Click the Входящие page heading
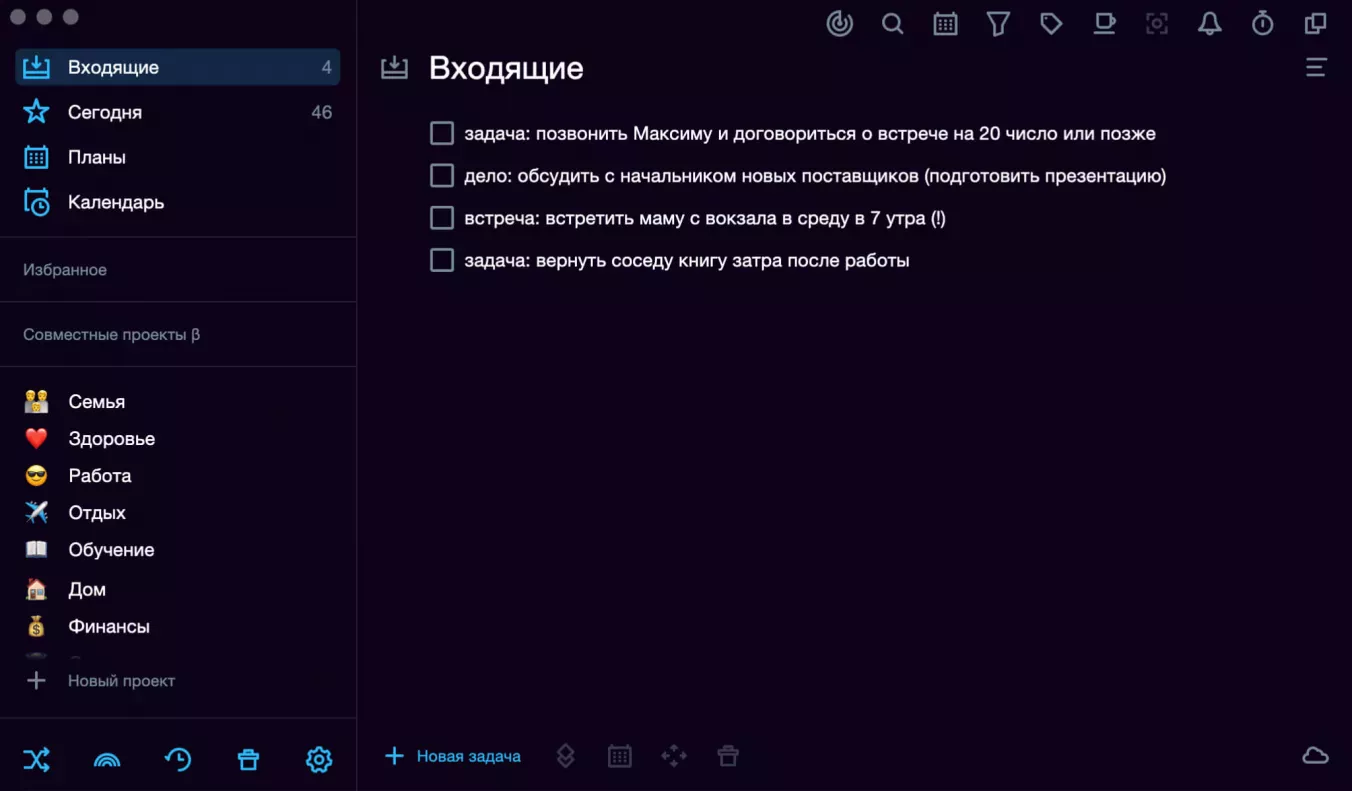 (x=506, y=68)
